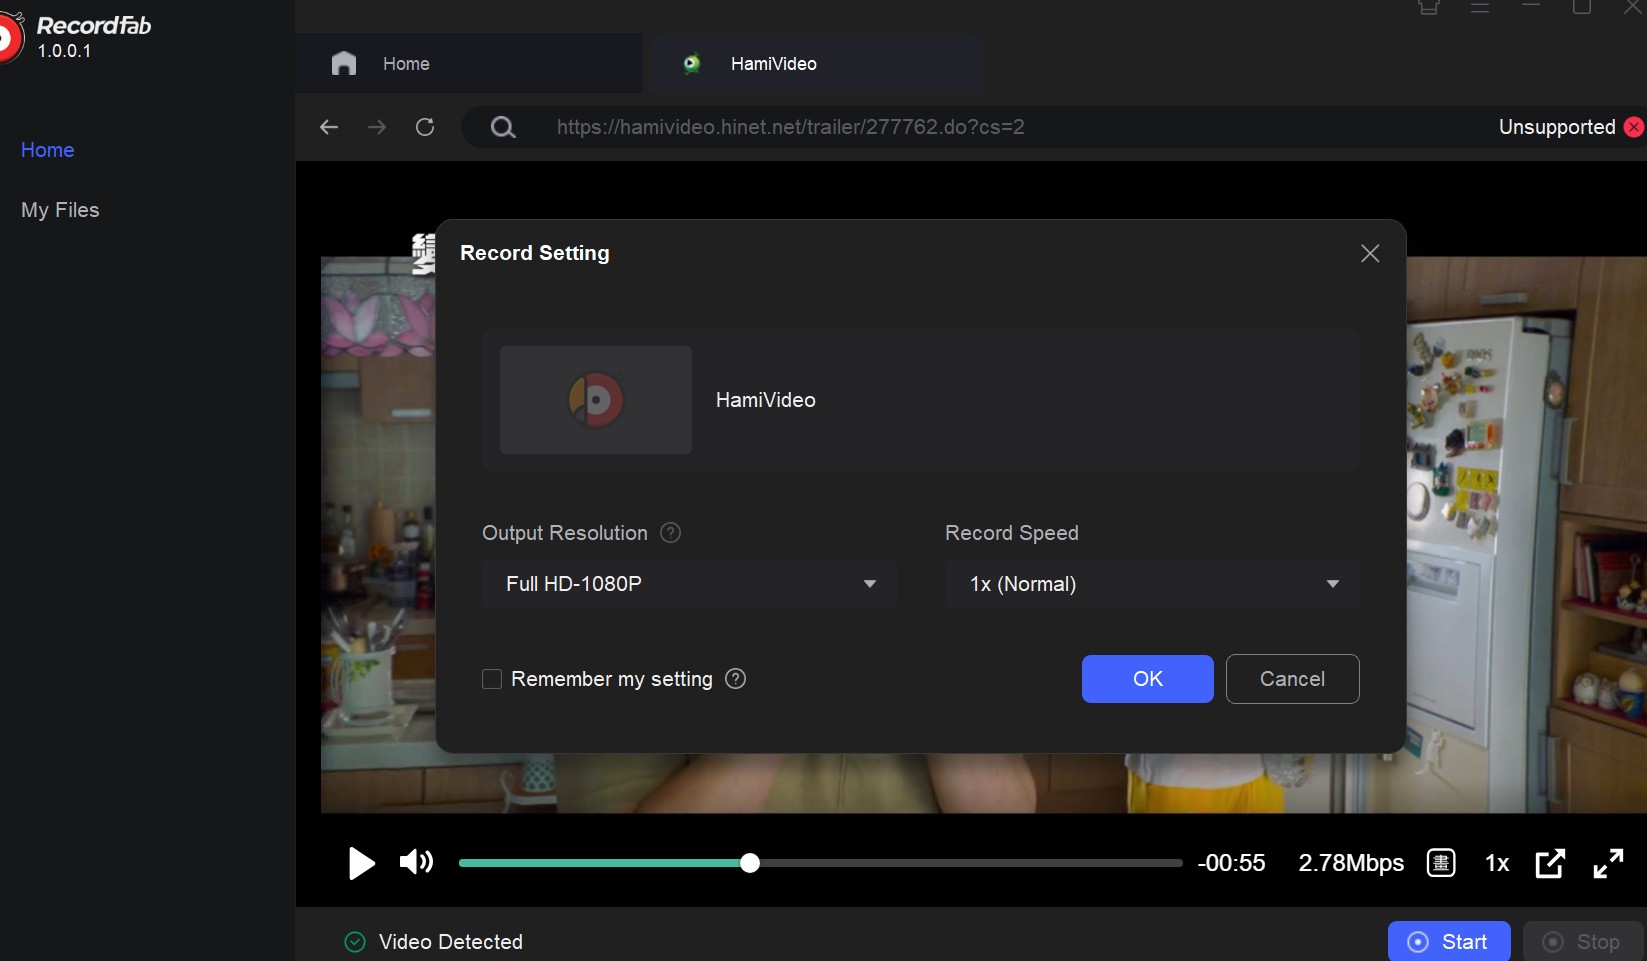This screenshot has width=1647, height=961.
Task: Click the Home tab house icon
Action: point(344,63)
